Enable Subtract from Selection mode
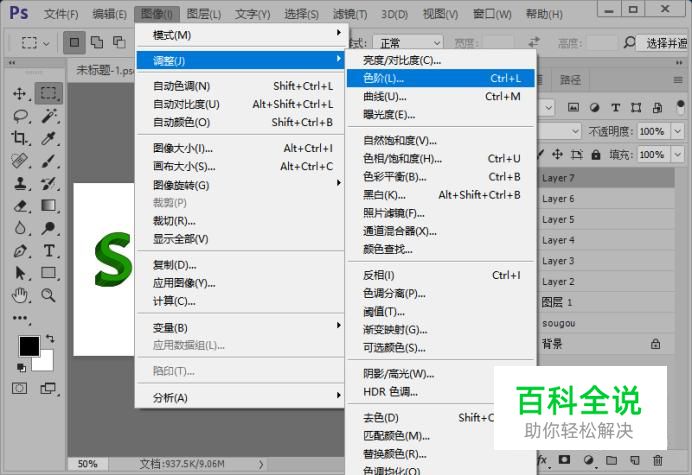 pos(119,42)
